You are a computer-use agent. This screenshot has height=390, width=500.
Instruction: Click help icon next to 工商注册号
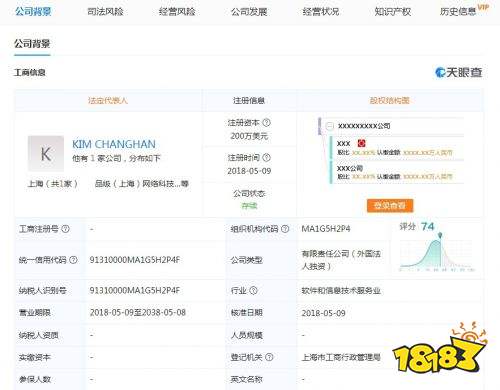point(66,229)
